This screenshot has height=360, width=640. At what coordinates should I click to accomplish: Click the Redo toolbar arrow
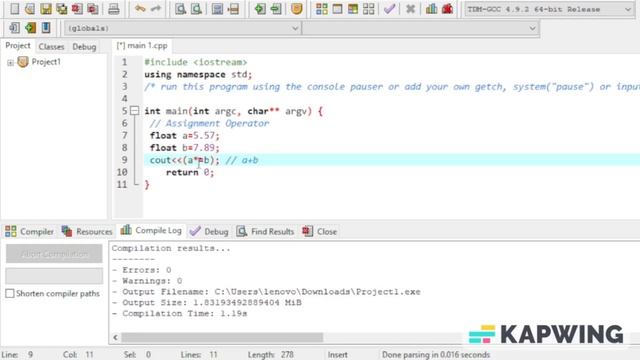coord(156,9)
